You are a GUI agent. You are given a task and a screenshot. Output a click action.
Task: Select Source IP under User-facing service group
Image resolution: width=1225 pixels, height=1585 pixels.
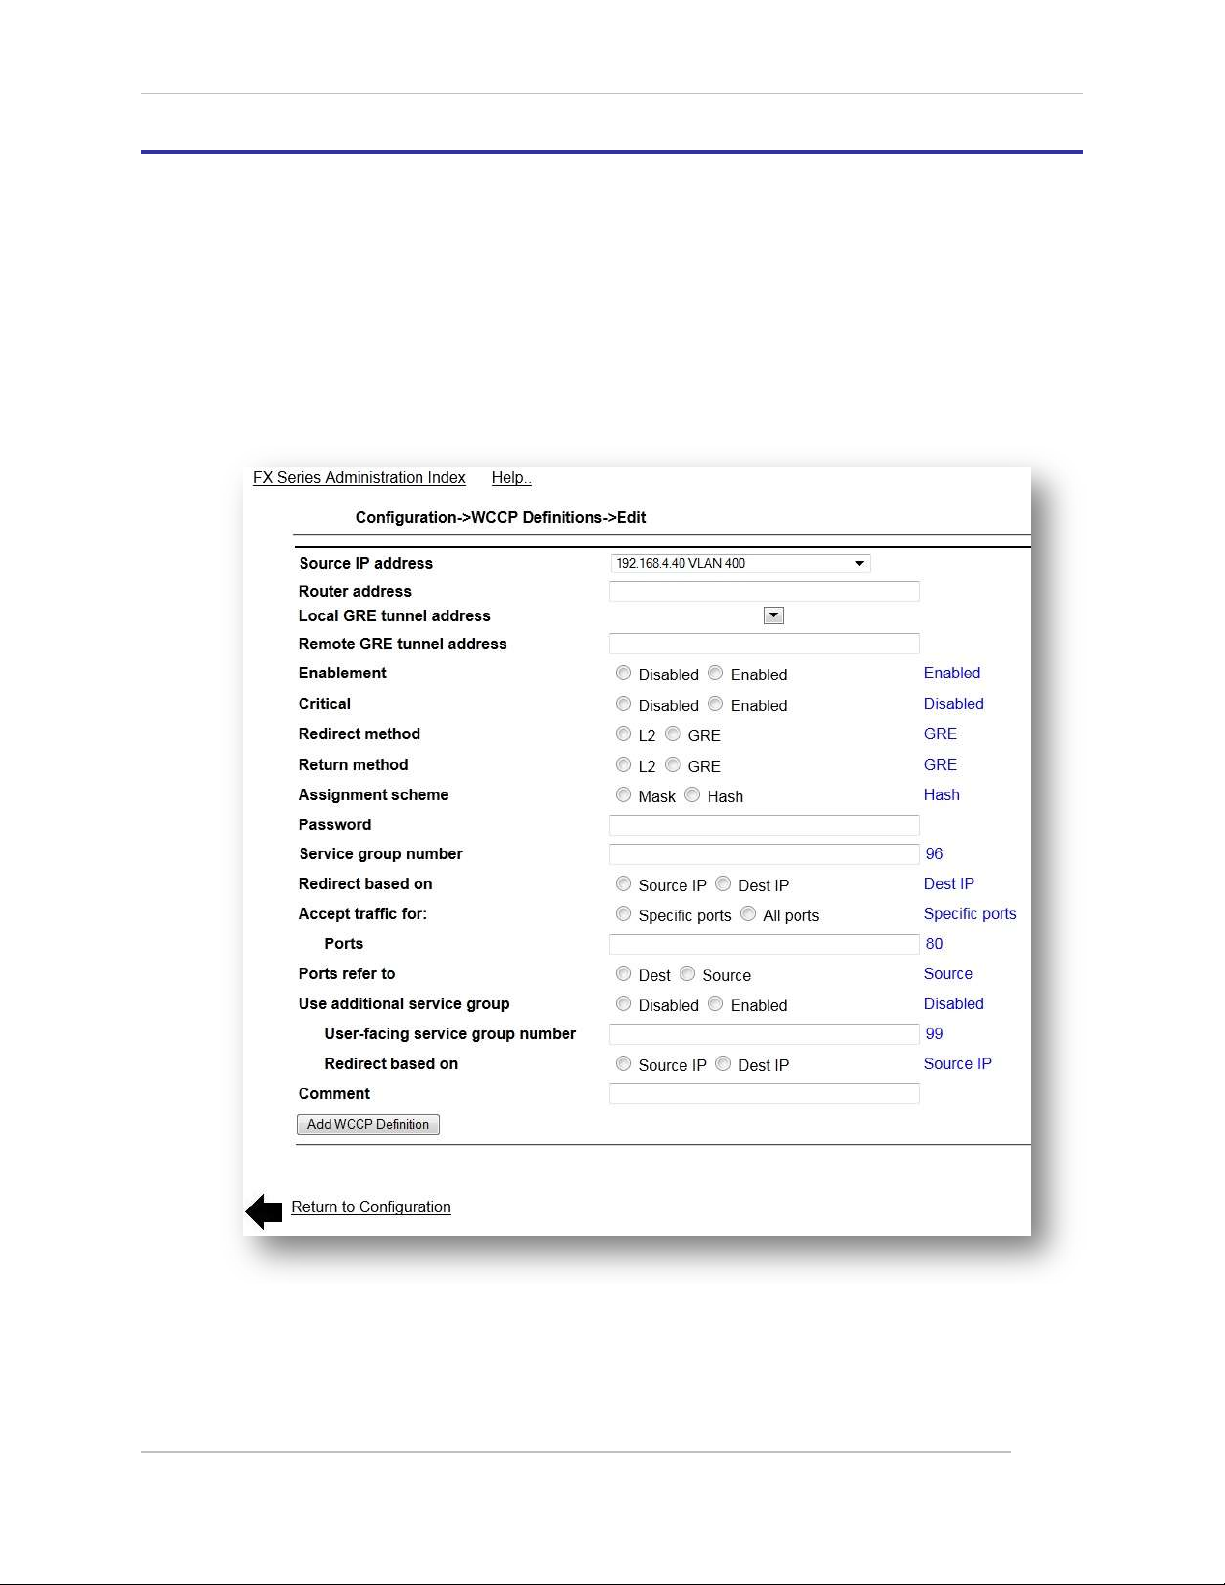point(624,1064)
